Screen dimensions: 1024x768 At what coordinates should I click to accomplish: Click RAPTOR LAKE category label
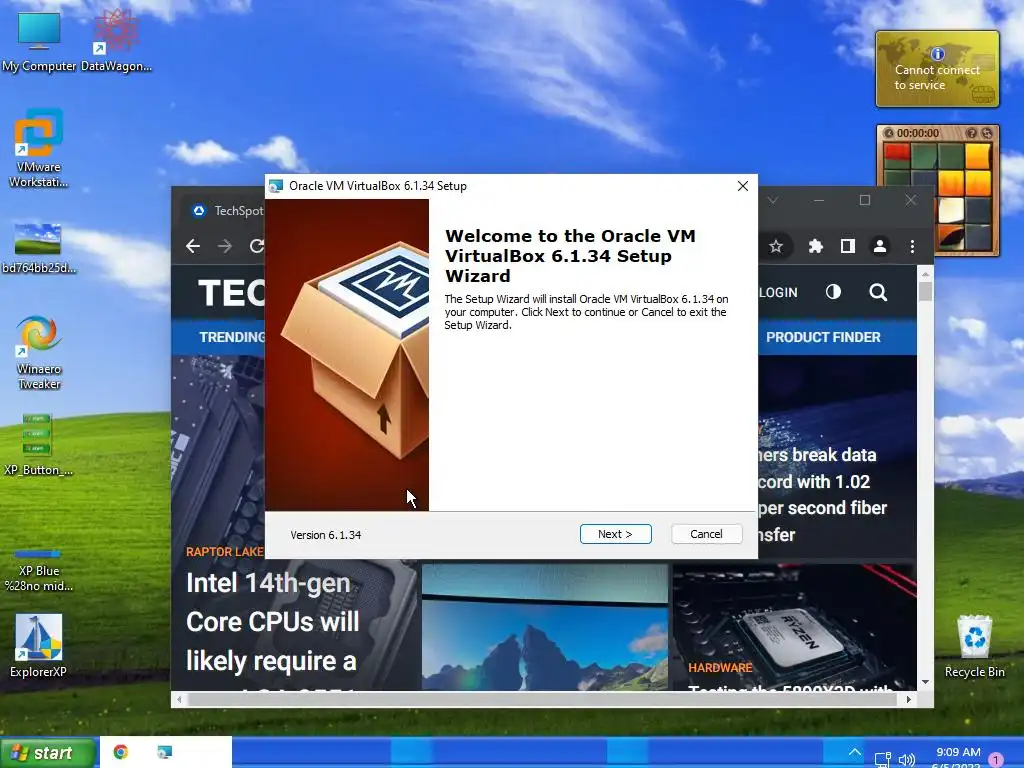click(225, 552)
